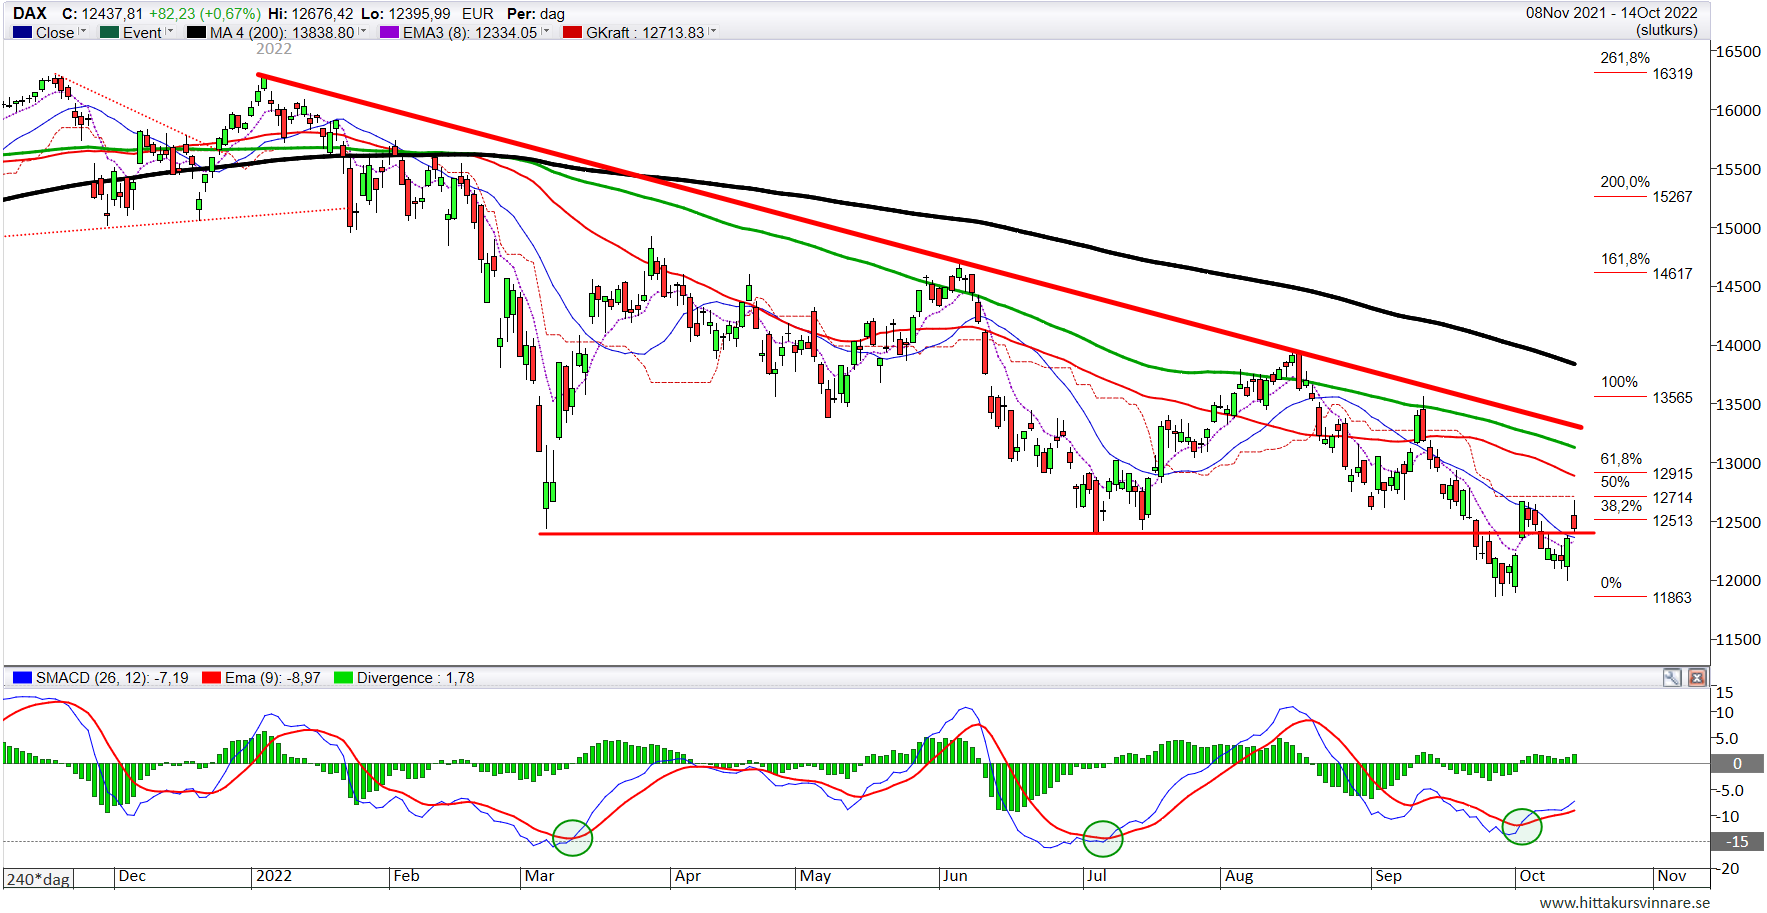Click the black MA 4 color swatch
This screenshot has width=1767, height=913.
(196, 33)
